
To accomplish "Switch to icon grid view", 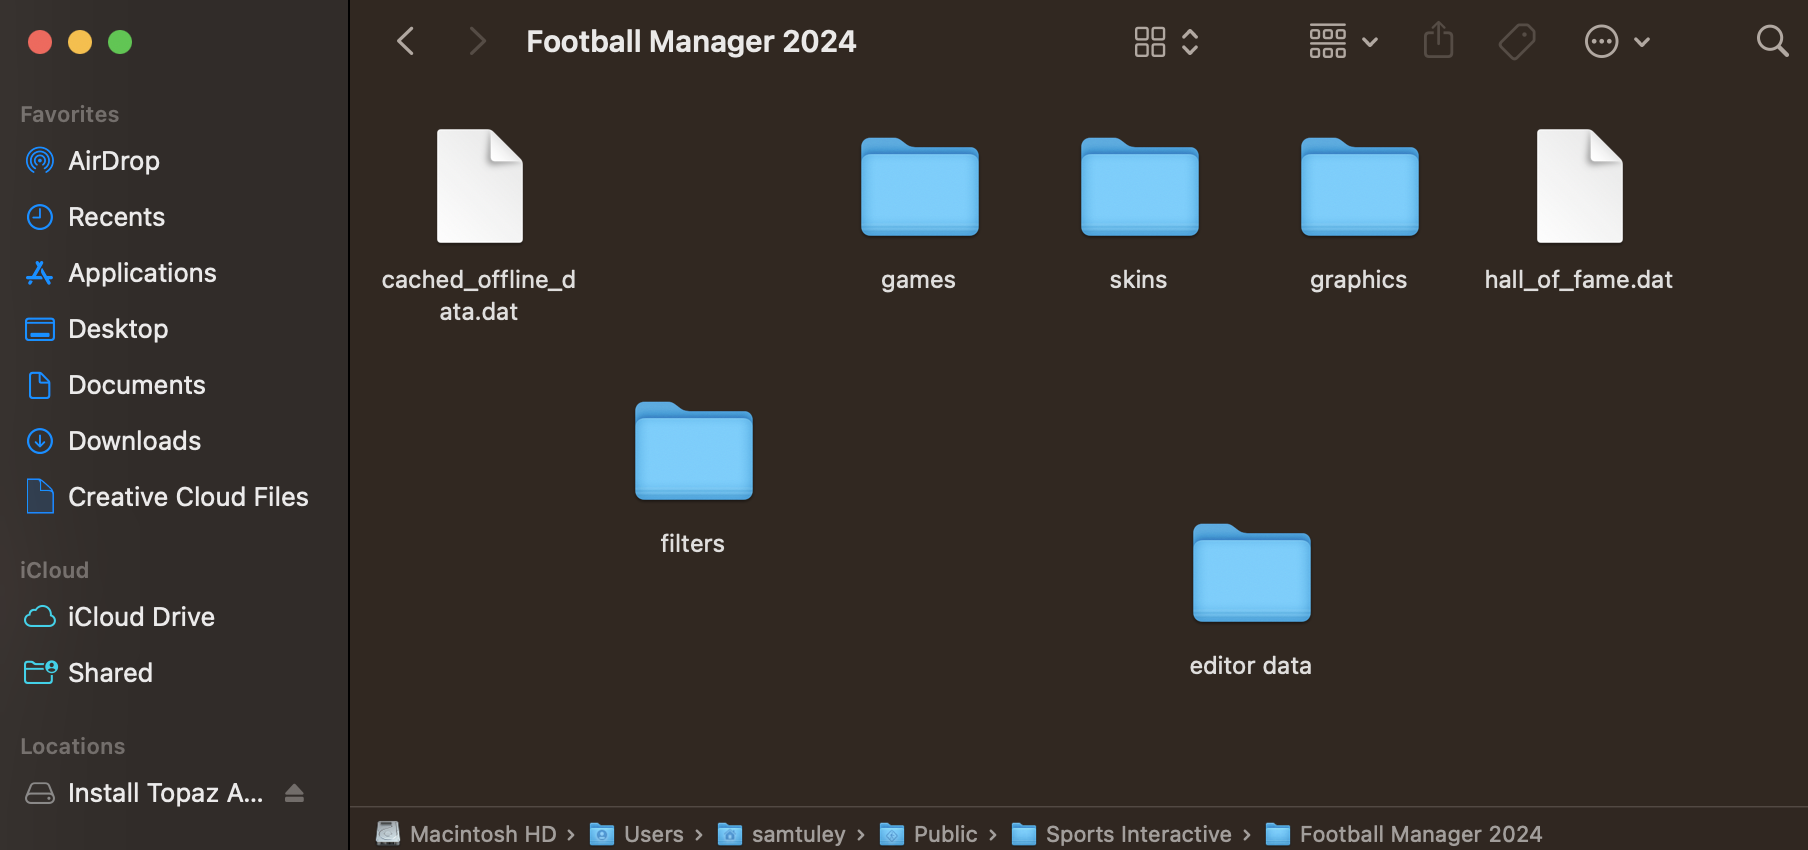I will pos(1150,41).
